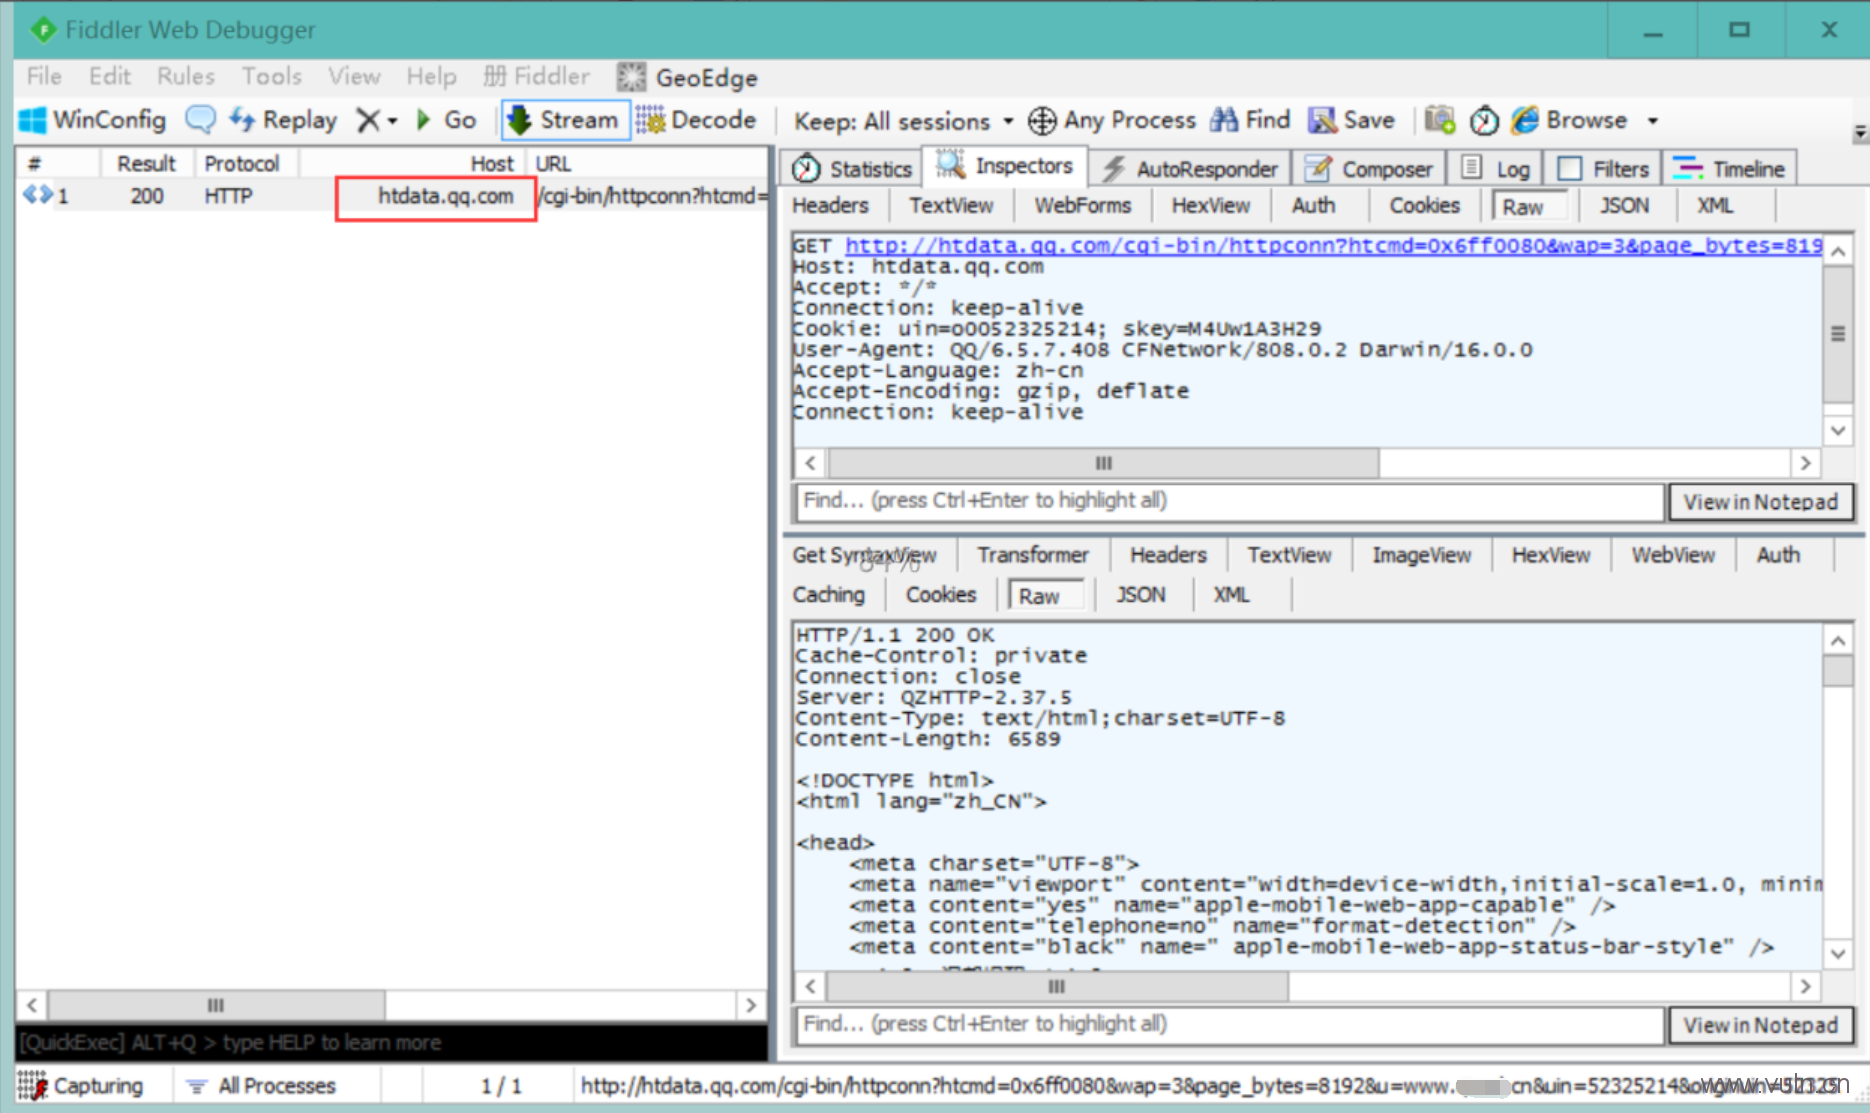Click the QuickExec command box
Viewport: 1870px width, 1113px height.
tap(391, 1042)
